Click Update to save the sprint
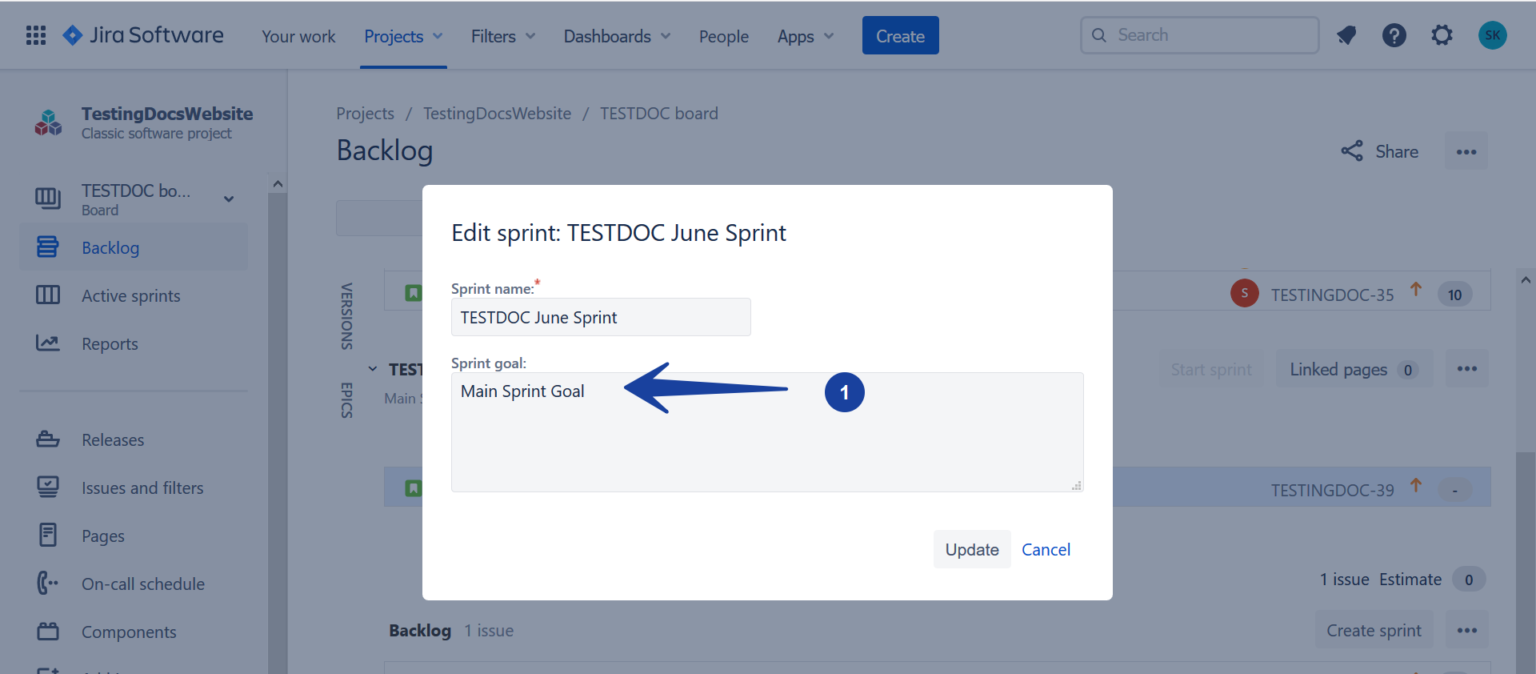 pyautogui.click(x=971, y=549)
